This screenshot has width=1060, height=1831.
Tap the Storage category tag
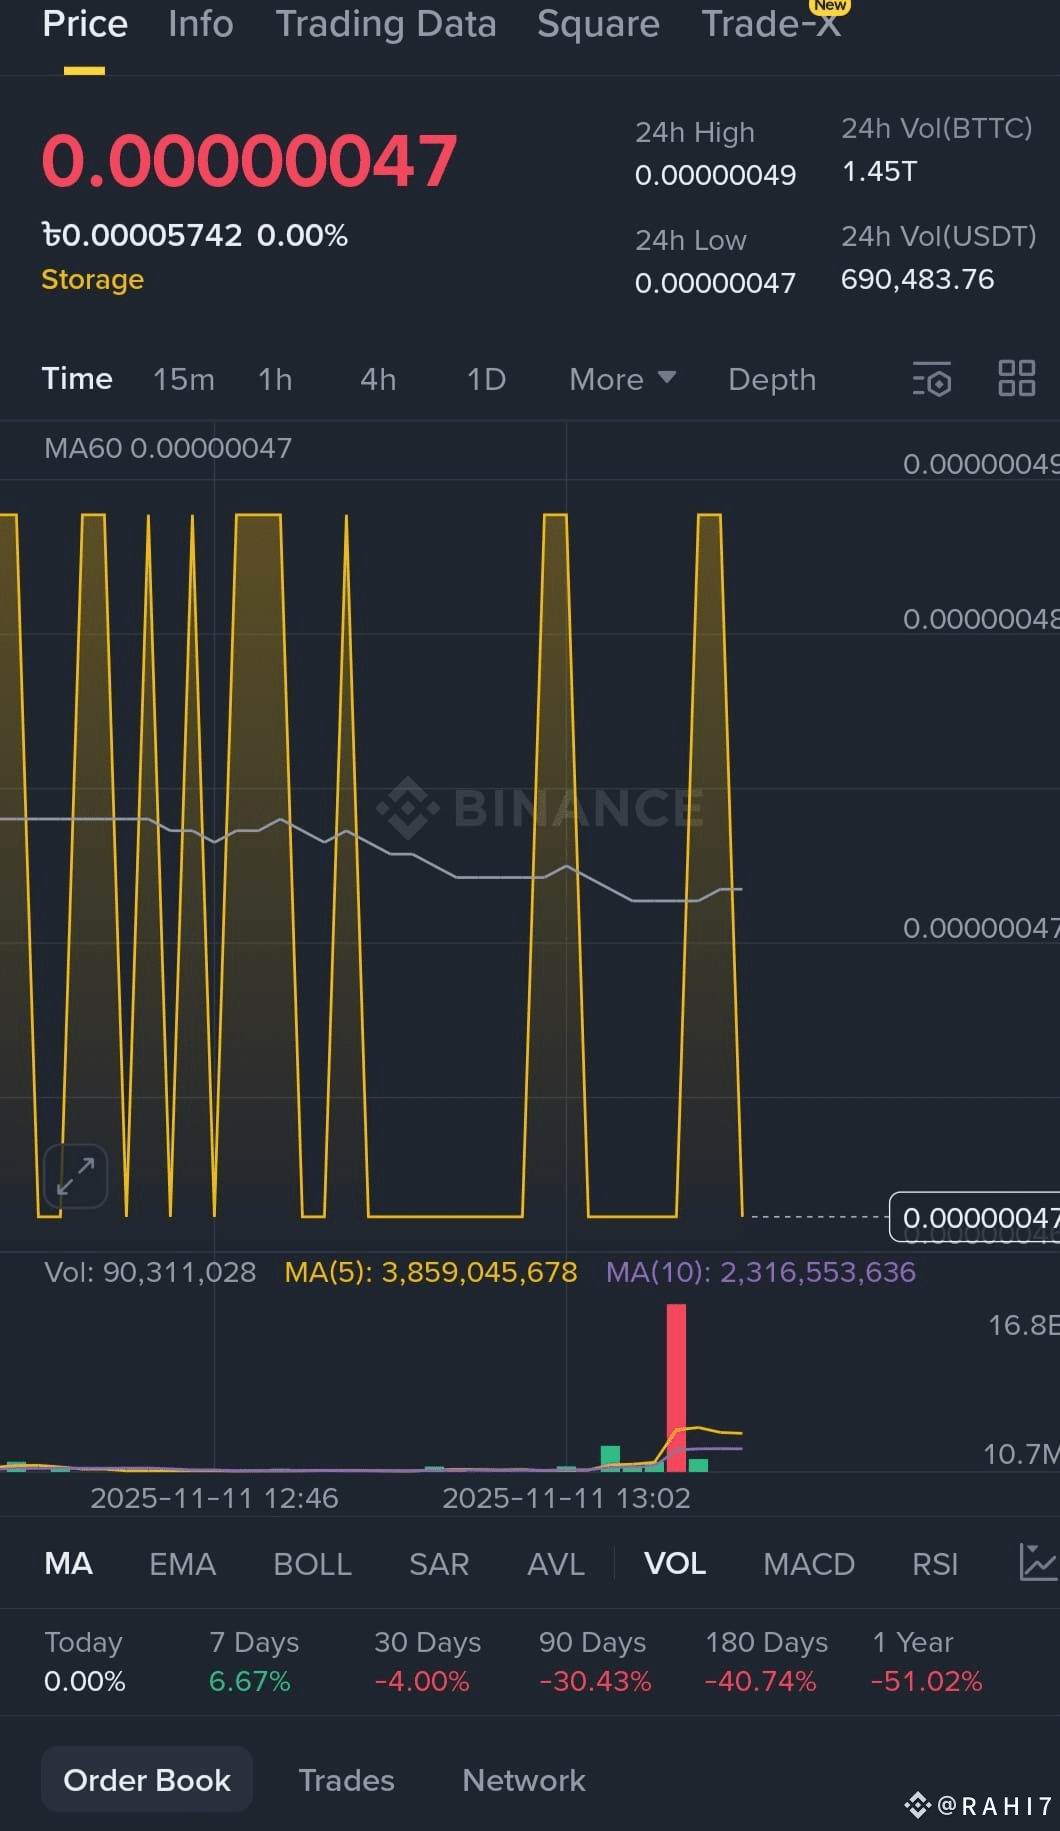pos(92,279)
